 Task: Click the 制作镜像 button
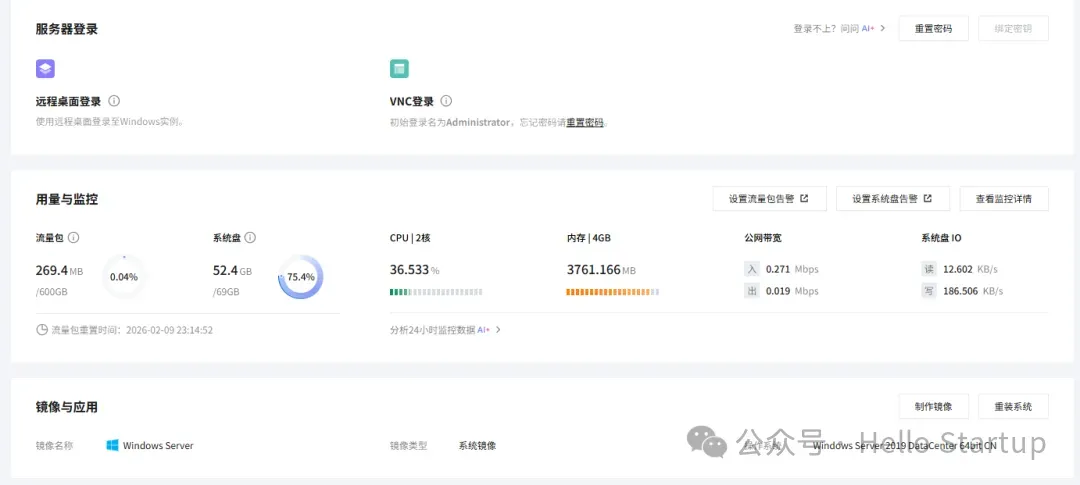pyautogui.click(x=933, y=406)
